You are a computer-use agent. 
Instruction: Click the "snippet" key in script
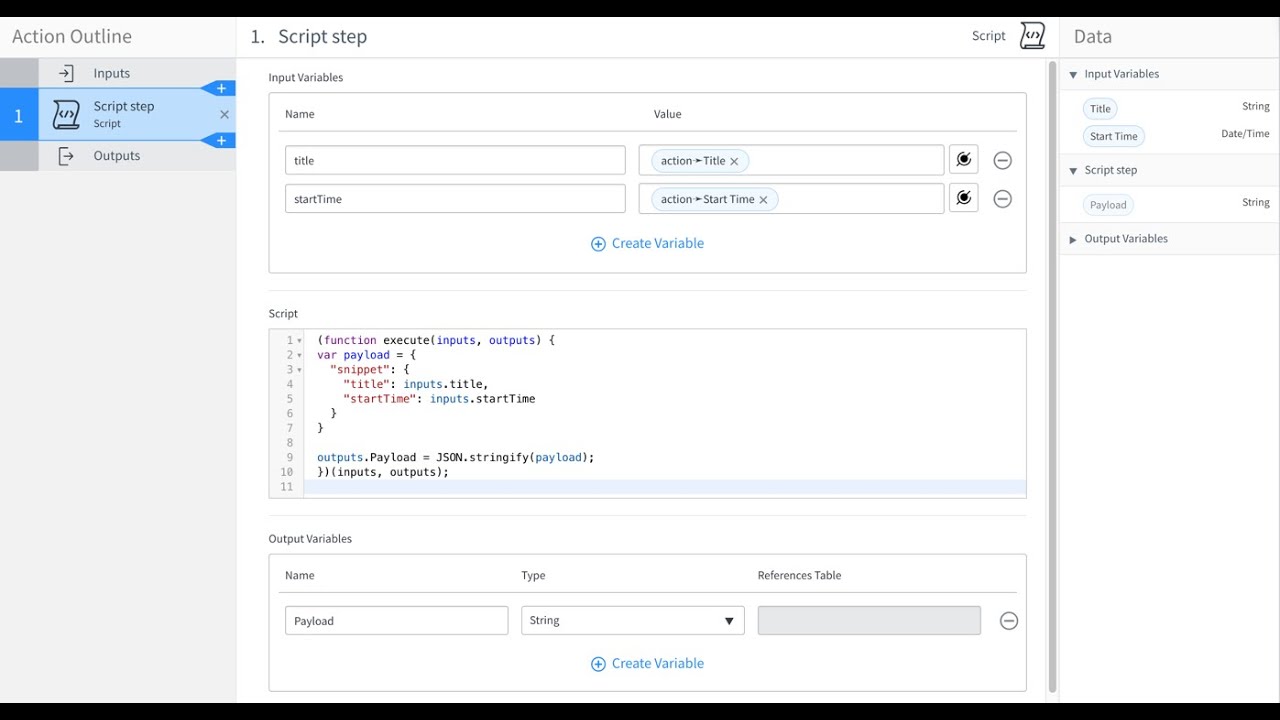point(359,369)
